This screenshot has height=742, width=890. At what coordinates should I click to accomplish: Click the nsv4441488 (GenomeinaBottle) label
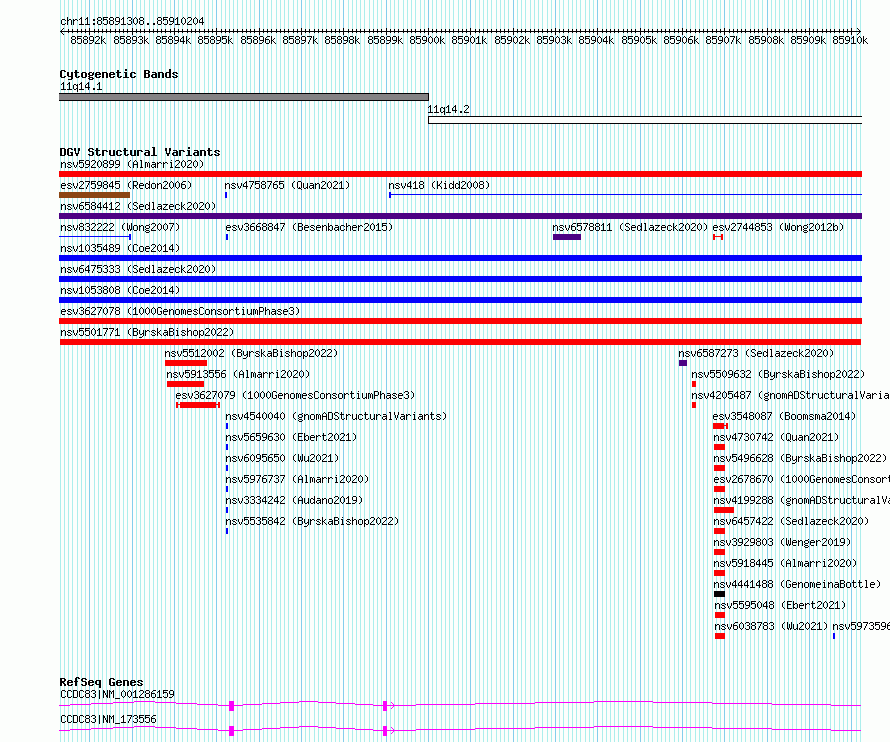(x=797, y=585)
